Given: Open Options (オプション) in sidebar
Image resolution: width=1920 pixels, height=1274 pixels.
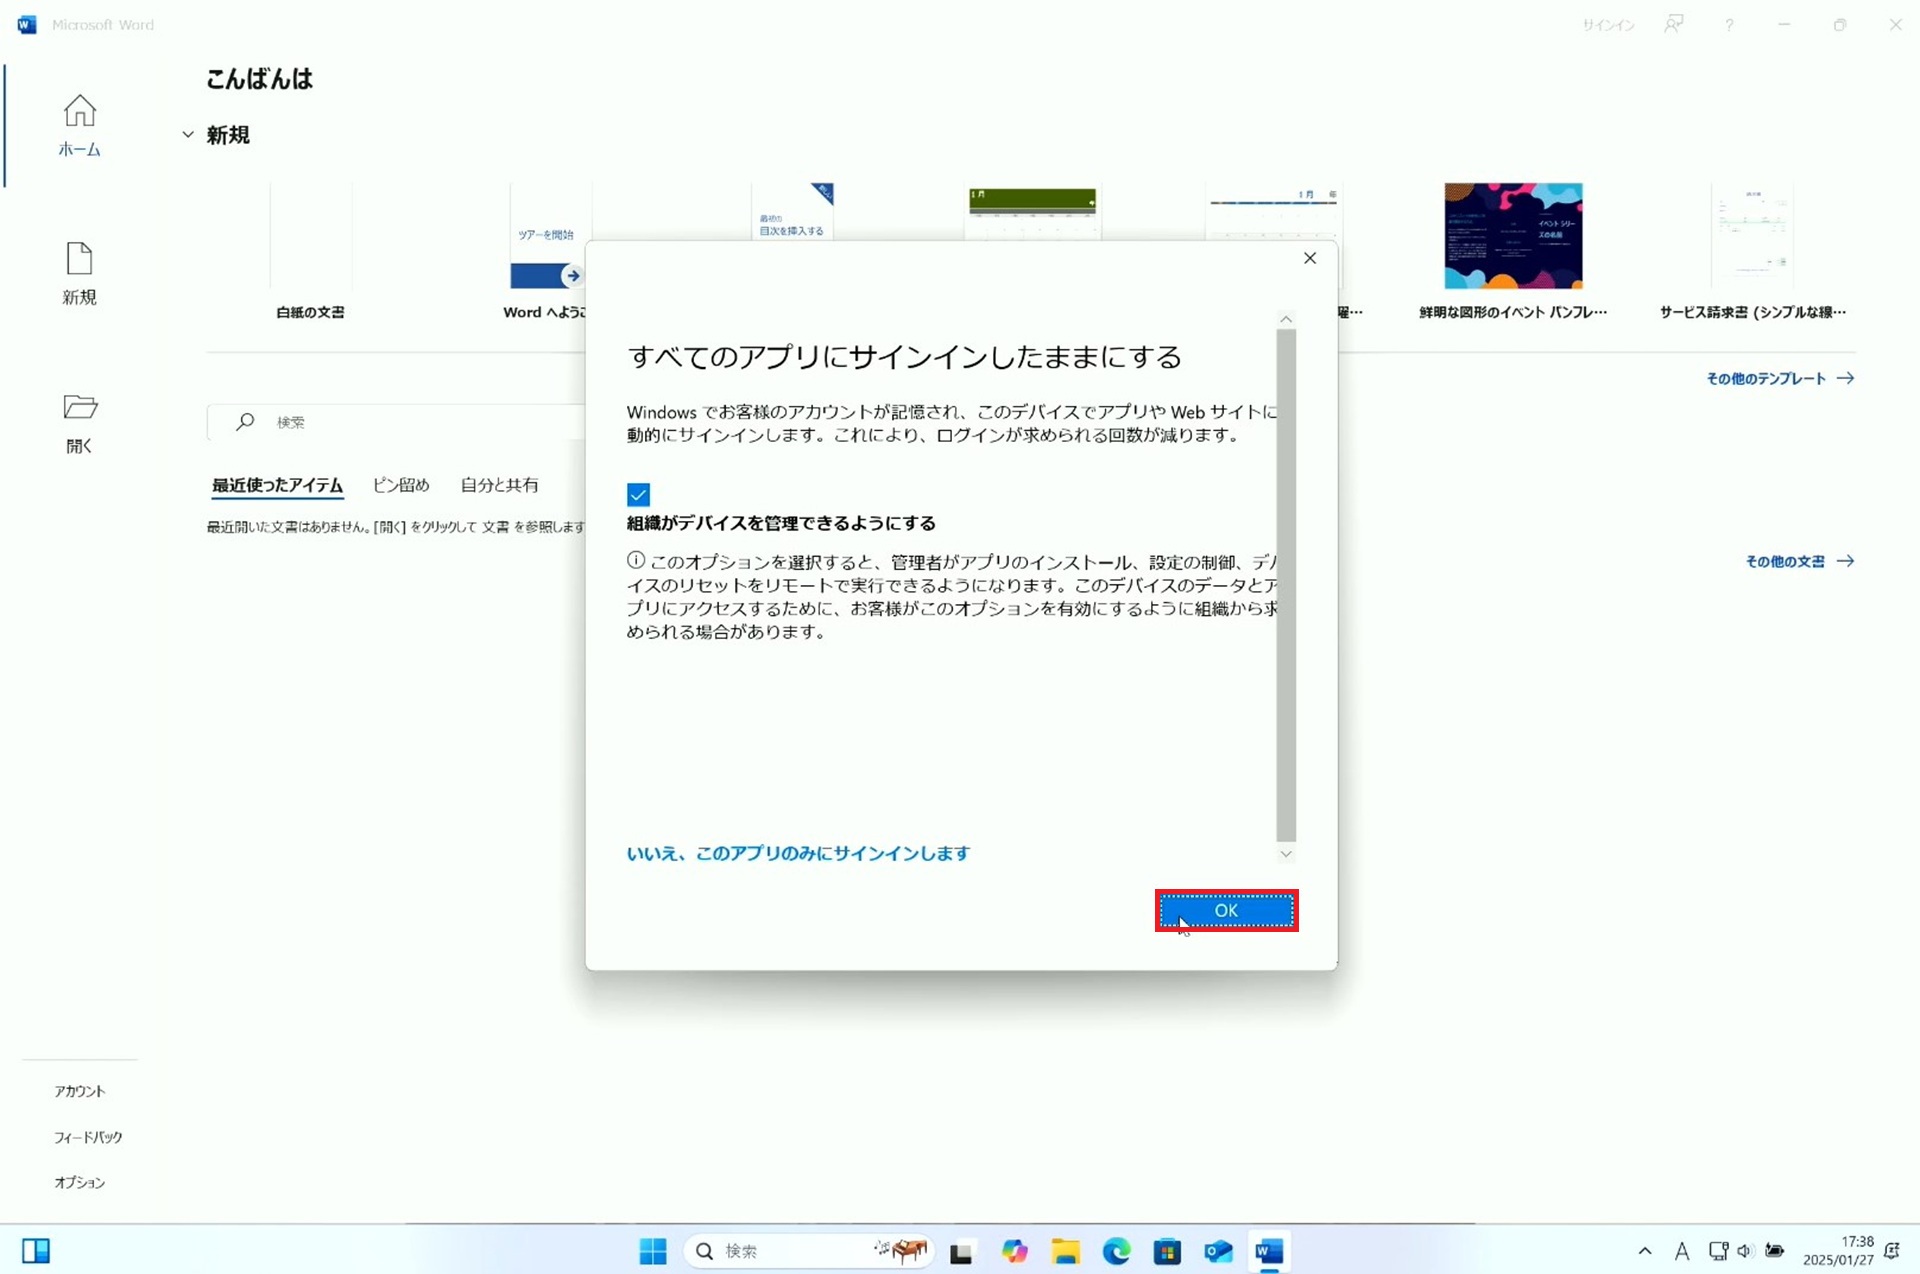Looking at the screenshot, I should [80, 1182].
